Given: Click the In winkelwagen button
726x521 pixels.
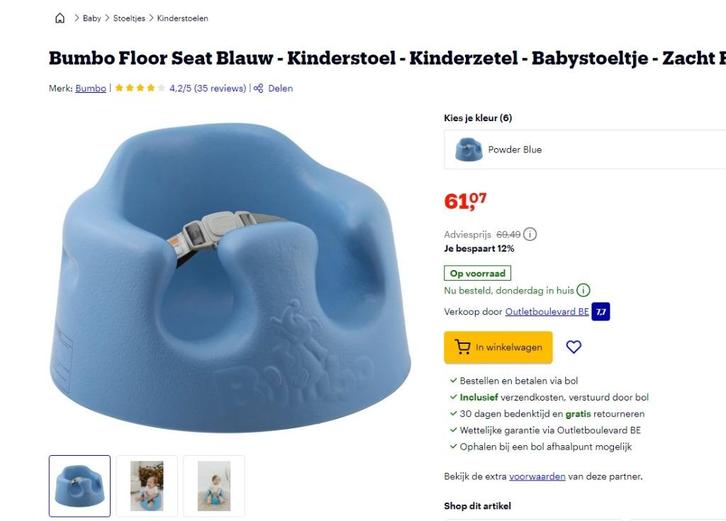Looking at the screenshot, I should pos(497,347).
